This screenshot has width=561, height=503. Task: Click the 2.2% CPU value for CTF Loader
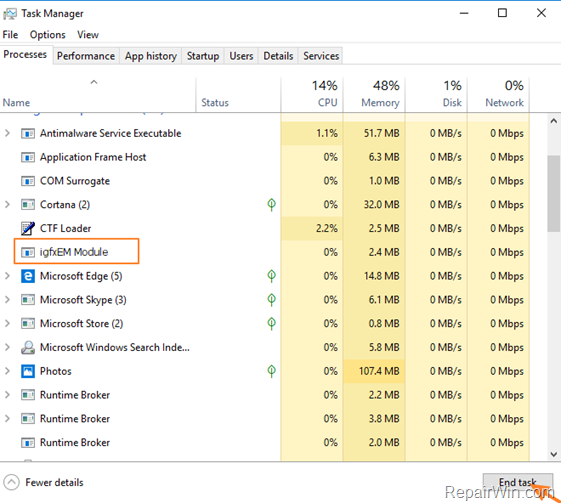pos(327,229)
